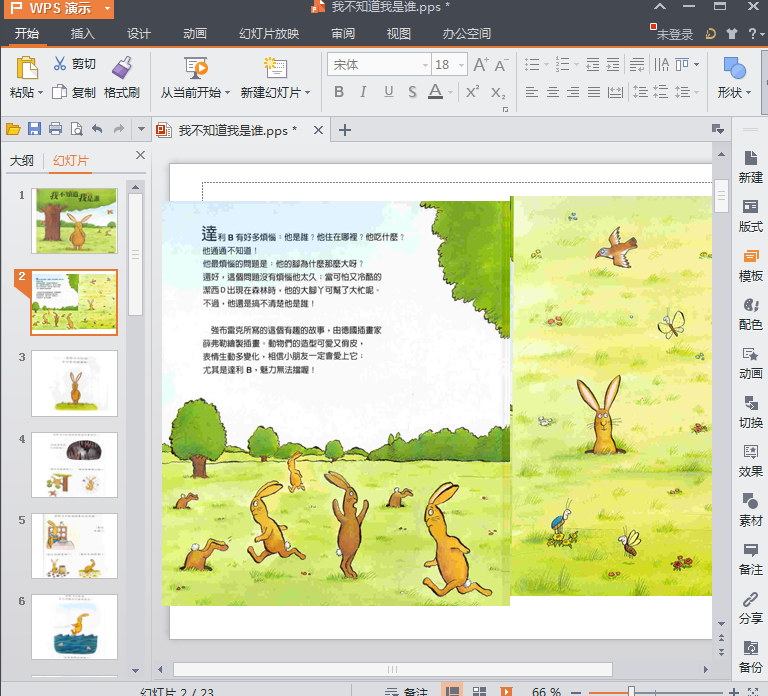Click the Cut (剪切) scissors icon
Screen dimensions: 768x696
[59, 65]
